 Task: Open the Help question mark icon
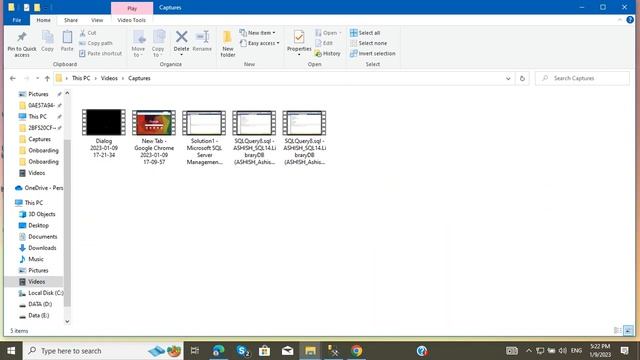[630, 20]
